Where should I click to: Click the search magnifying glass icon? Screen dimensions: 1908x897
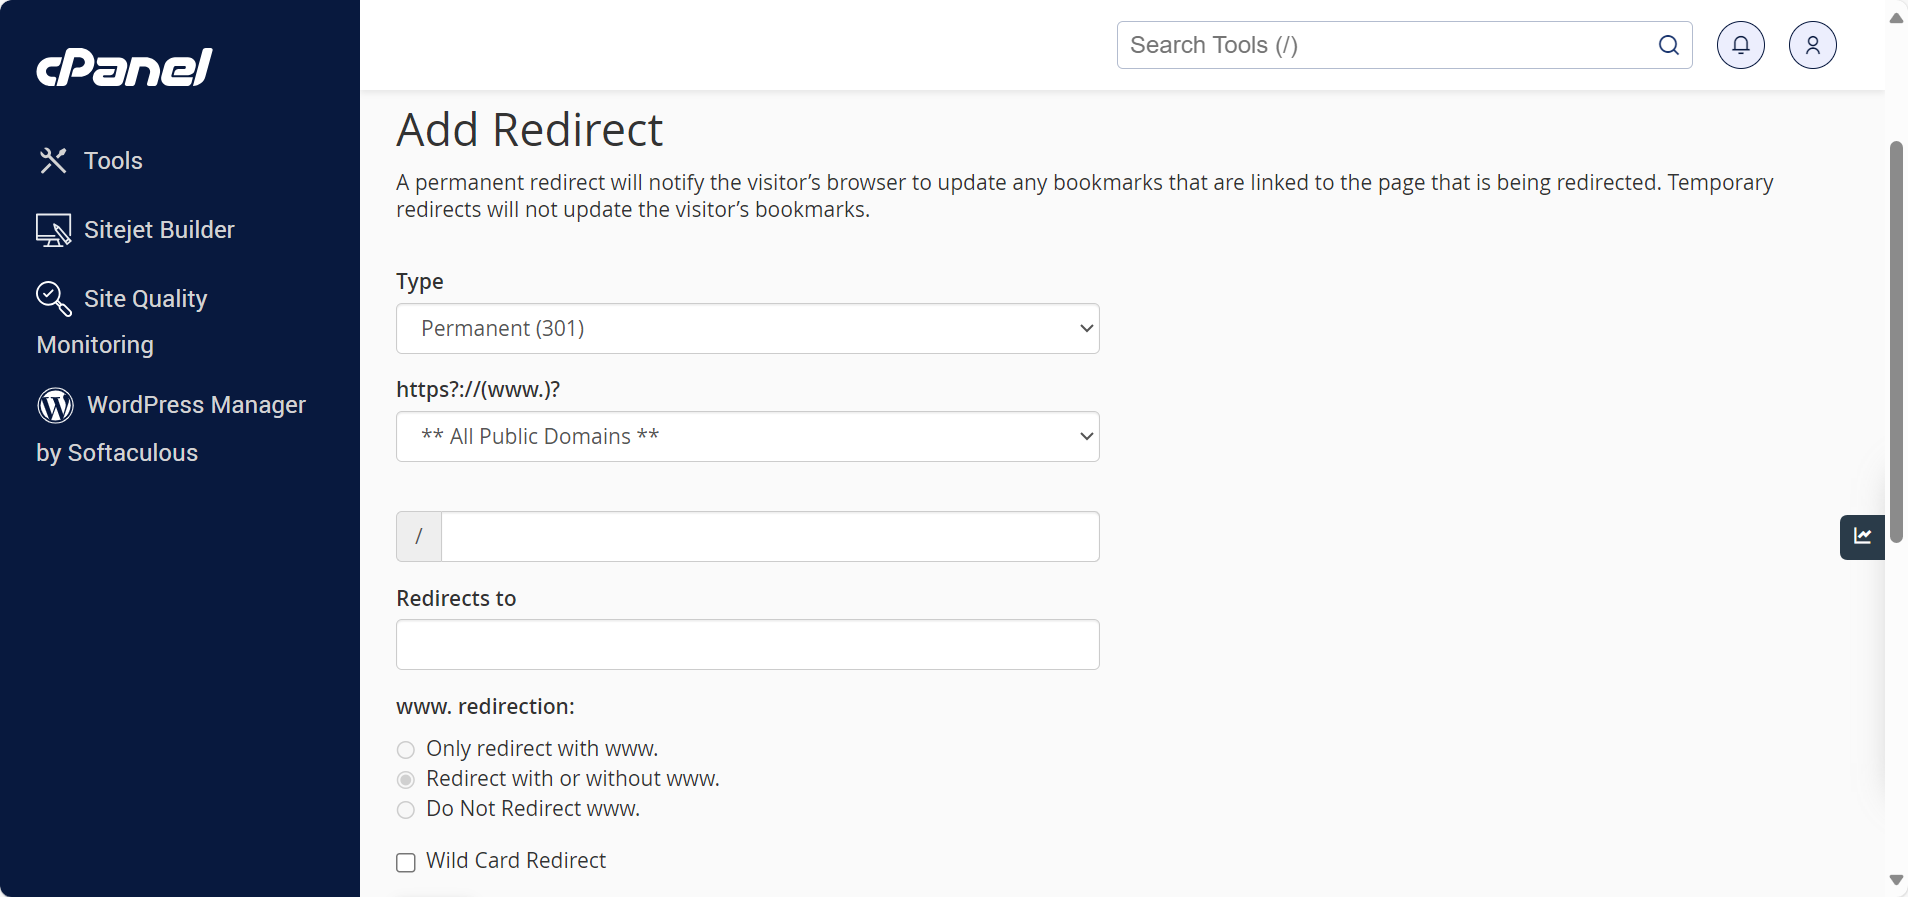(1667, 45)
